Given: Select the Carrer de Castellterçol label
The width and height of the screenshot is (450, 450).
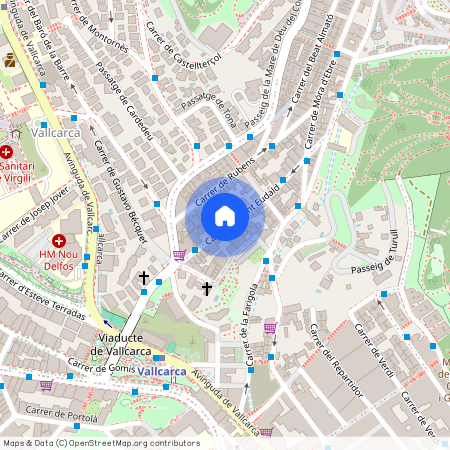Looking at the screenshot, I should click(x=184, y=46).
